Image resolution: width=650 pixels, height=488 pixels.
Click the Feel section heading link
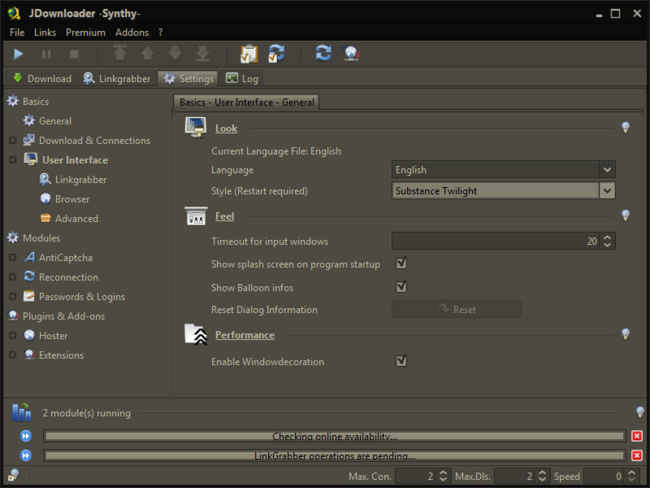pos(225,216)
